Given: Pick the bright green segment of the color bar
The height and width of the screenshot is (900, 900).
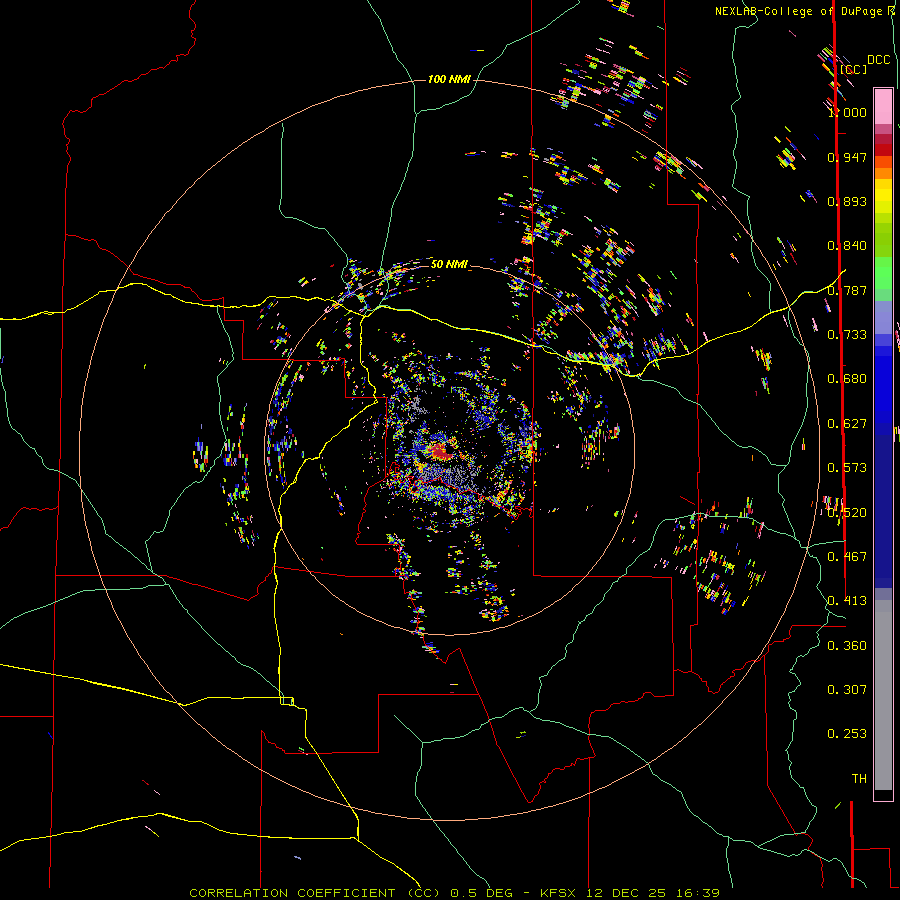Looking at the screenshot, I should [883, 273].
